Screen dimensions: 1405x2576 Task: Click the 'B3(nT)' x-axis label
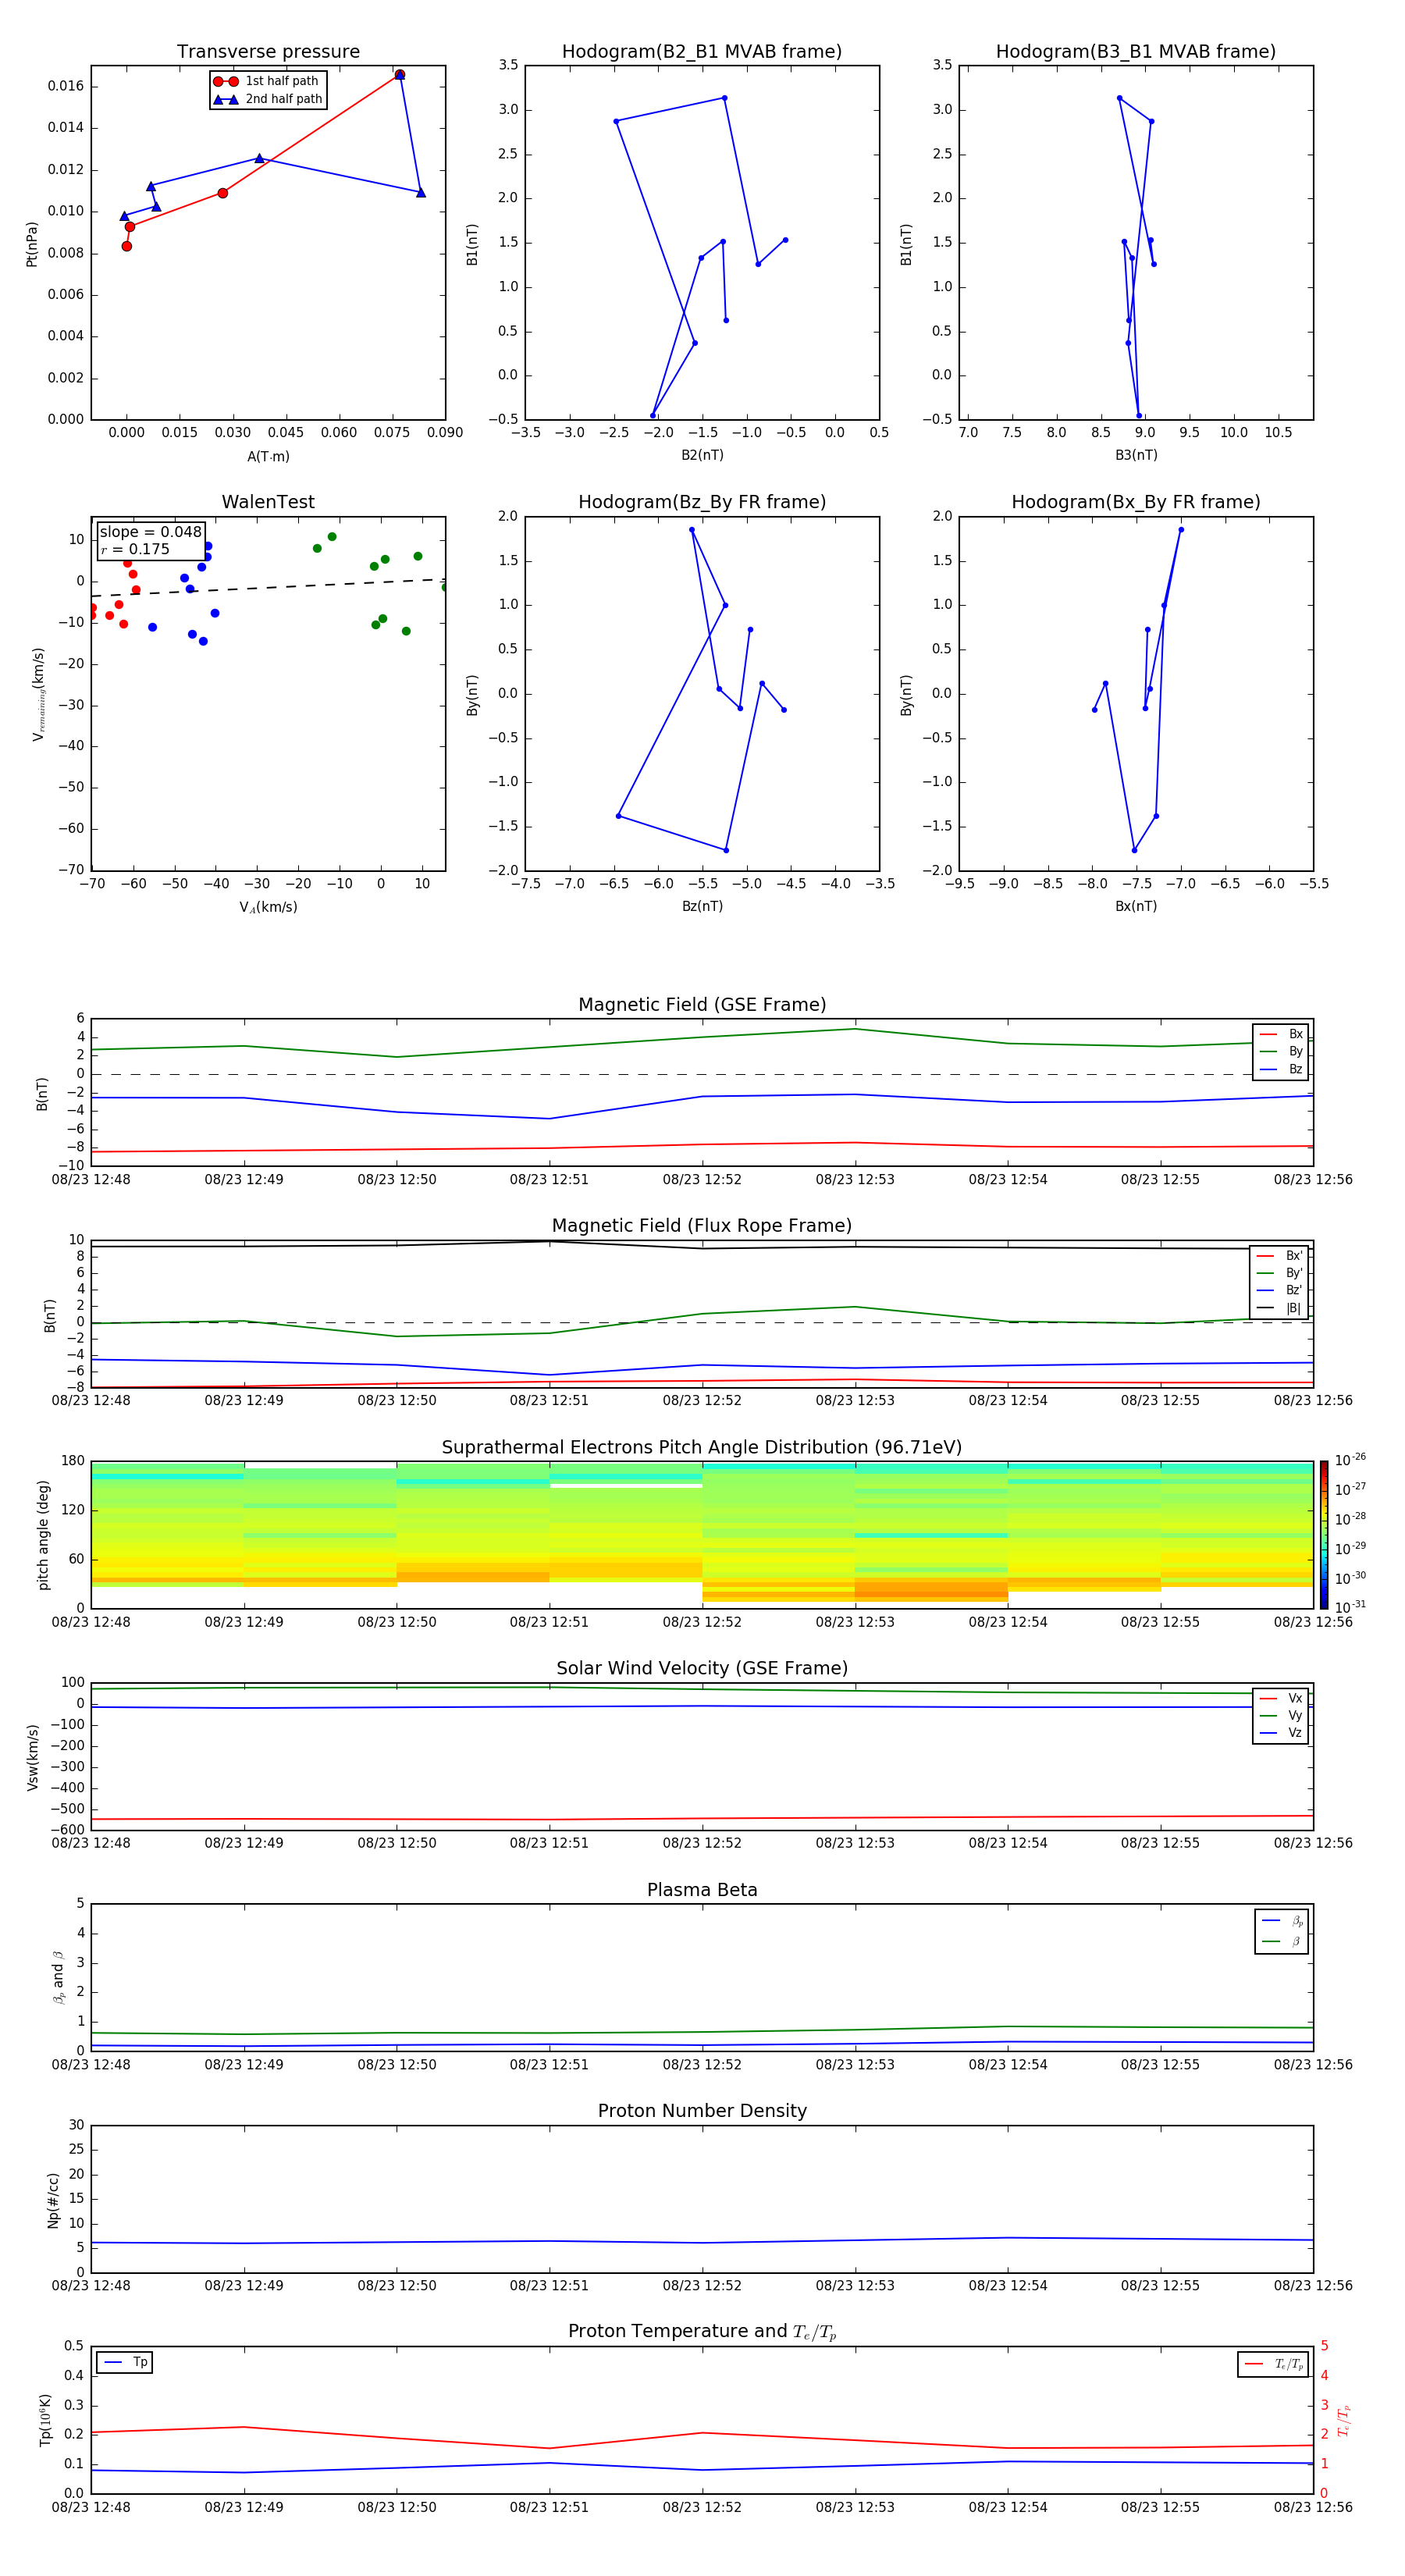coord(1136,455)
